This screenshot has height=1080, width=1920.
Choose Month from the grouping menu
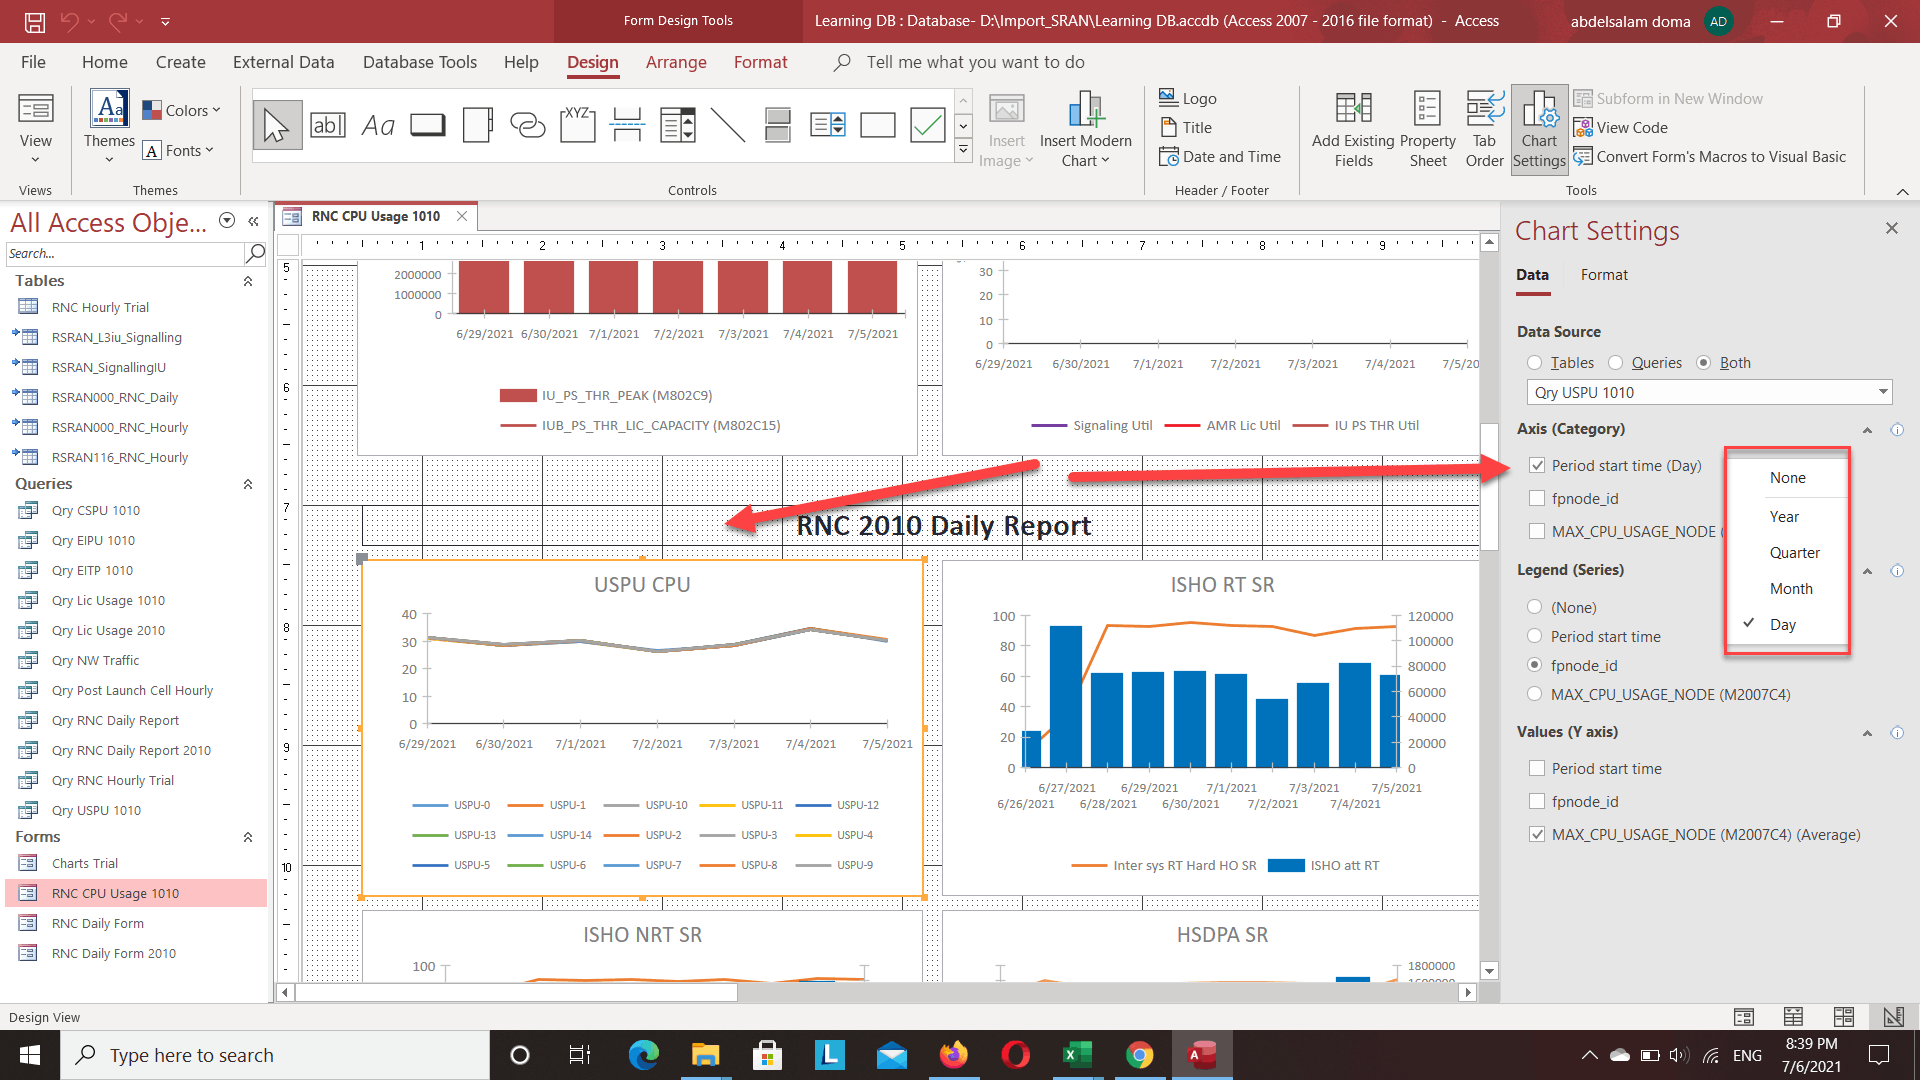[x=1790, y=589]
